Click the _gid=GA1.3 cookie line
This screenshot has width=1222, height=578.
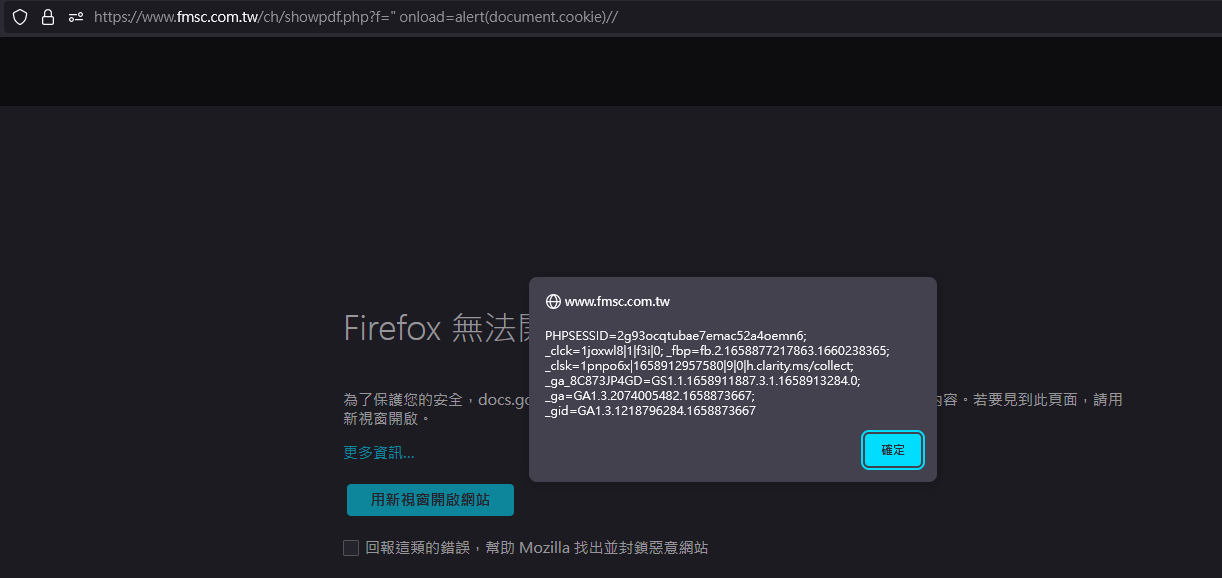[x=650, y=410]
